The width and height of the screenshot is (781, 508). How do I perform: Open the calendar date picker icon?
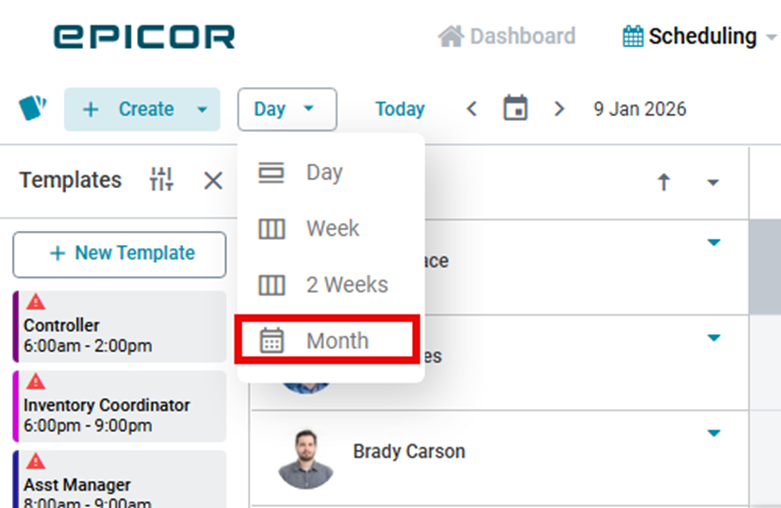tap(515, 109)
